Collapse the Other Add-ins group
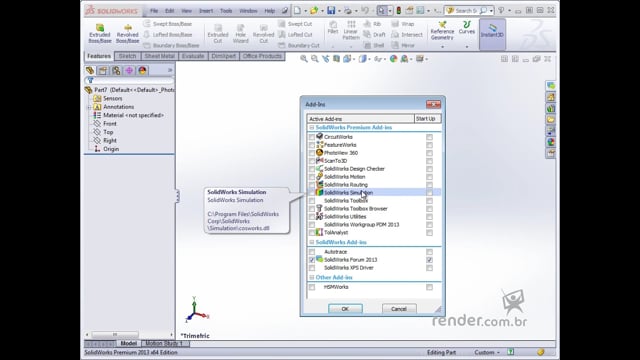This screenshot has height=360, width=640. tap(311, 278)
